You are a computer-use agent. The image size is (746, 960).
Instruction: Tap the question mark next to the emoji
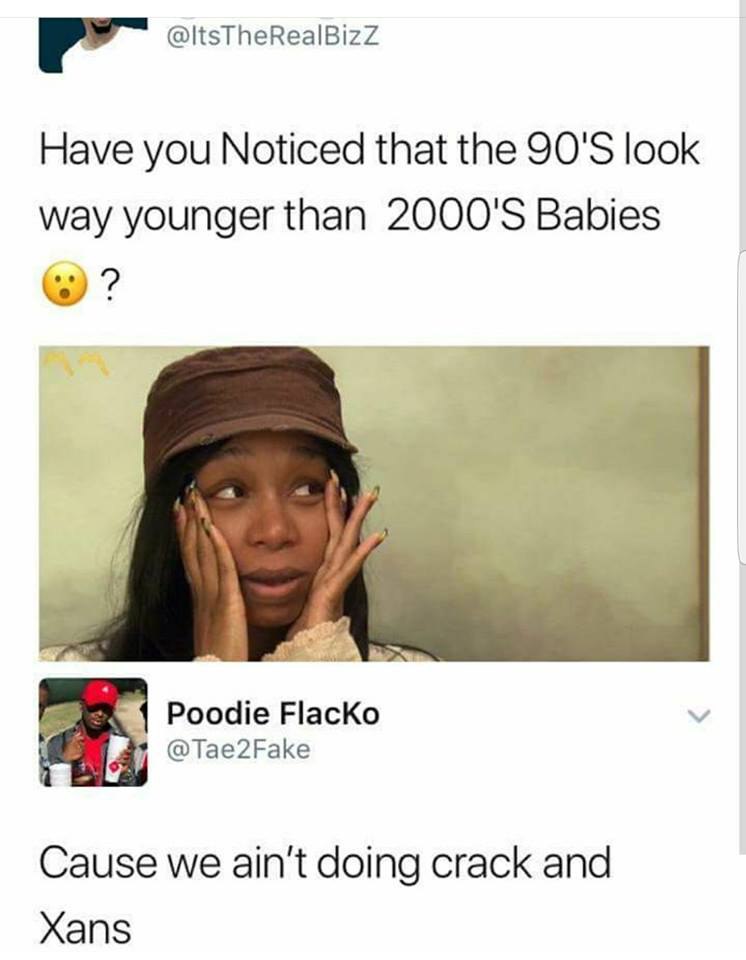coord(109,285)
